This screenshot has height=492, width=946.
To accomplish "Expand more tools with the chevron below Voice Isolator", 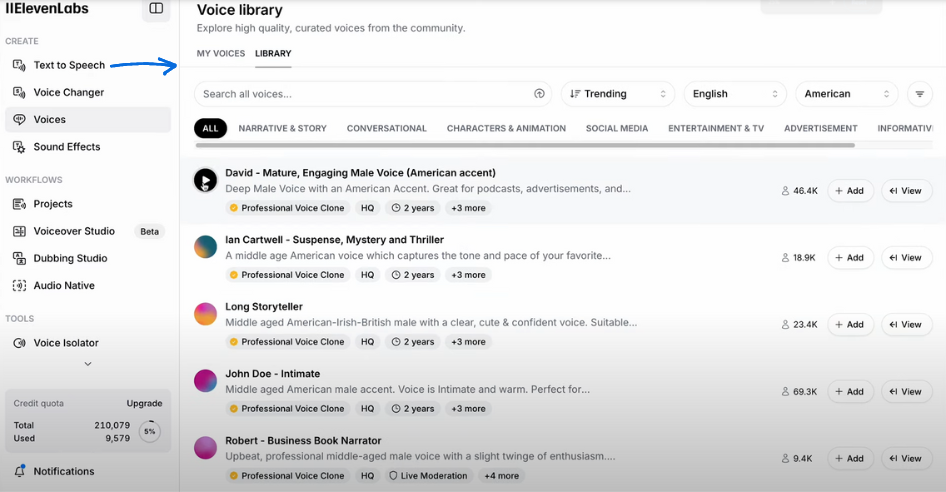I will (x=88, y=364).
